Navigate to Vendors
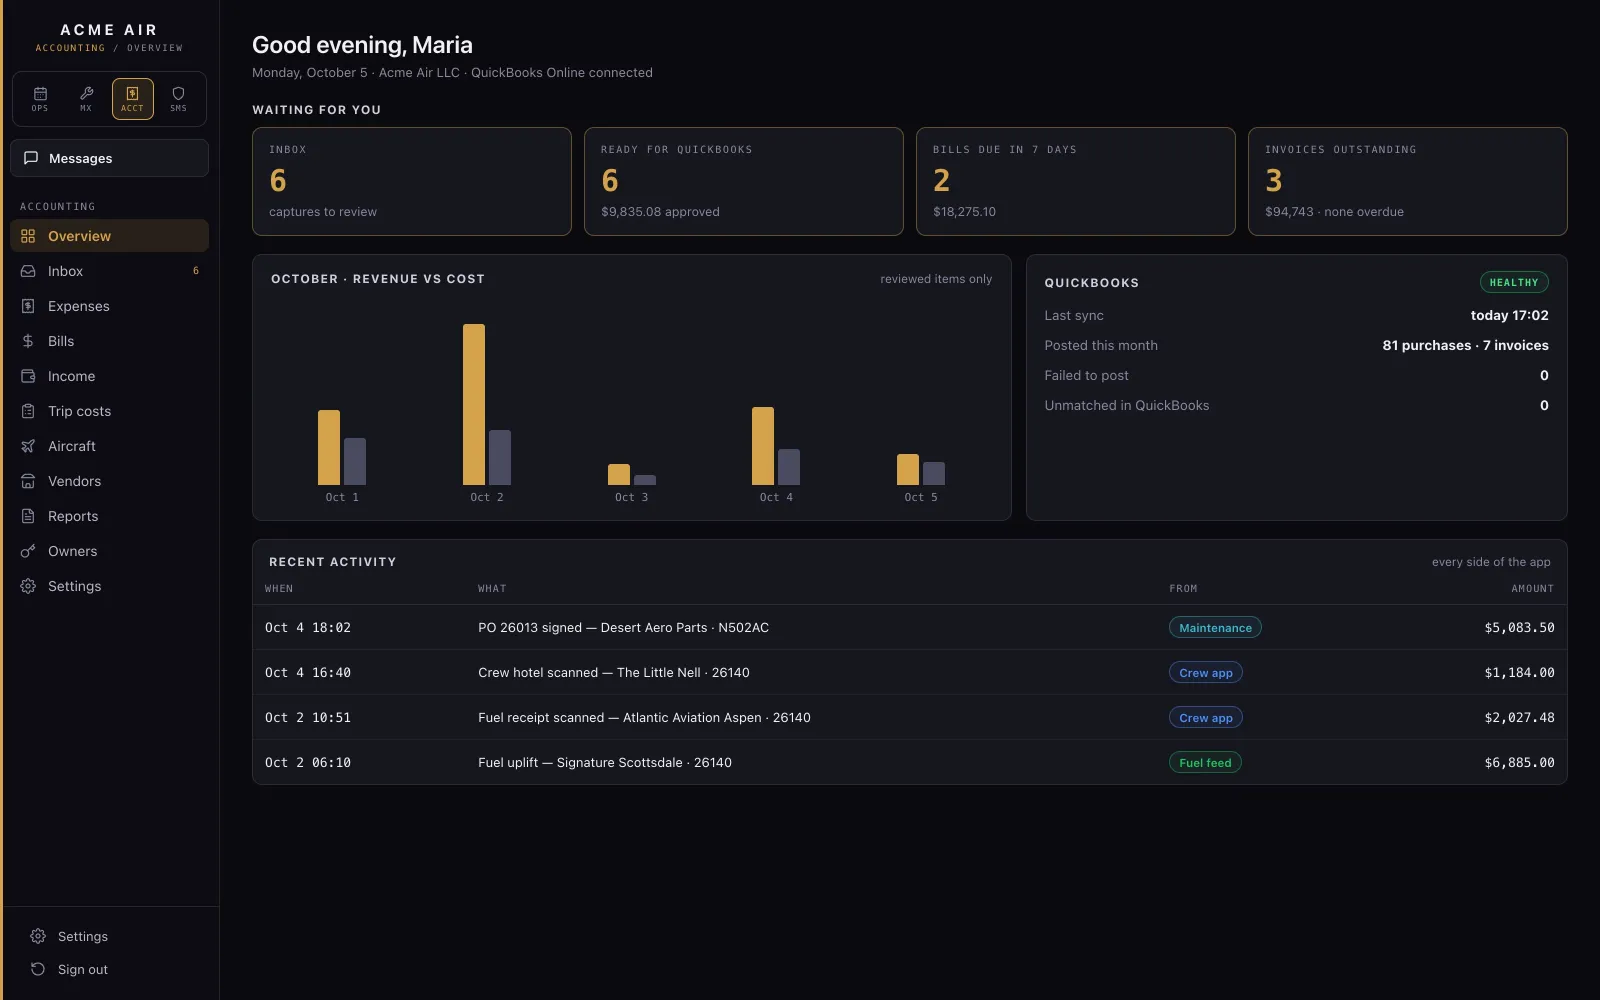Image resolution: width=1600 pixels, height=1000 pixels. tap(109, 481)
